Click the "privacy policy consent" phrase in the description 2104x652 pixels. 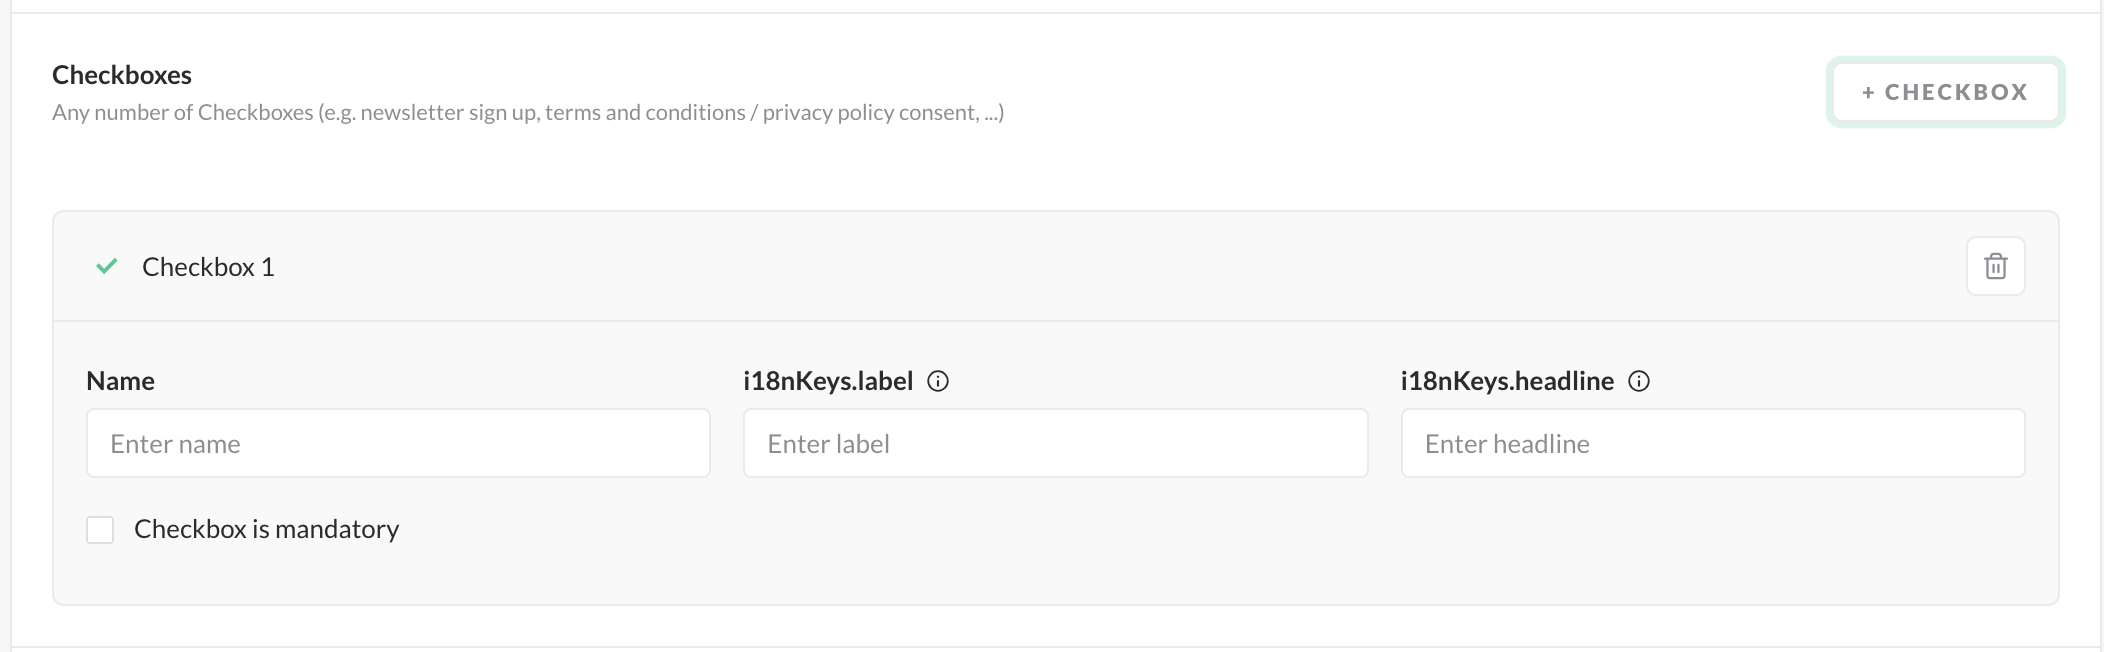click(x=869, y=113)
